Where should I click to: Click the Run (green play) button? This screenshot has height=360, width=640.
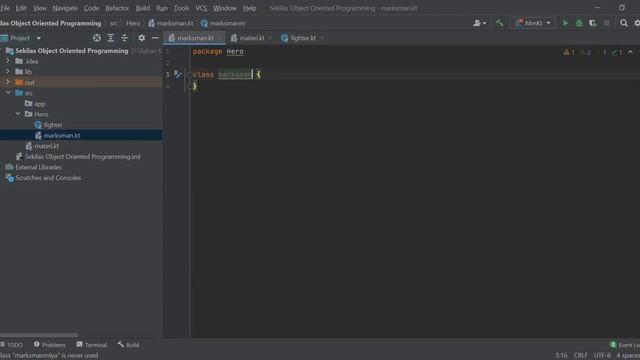tap(565, 23)
